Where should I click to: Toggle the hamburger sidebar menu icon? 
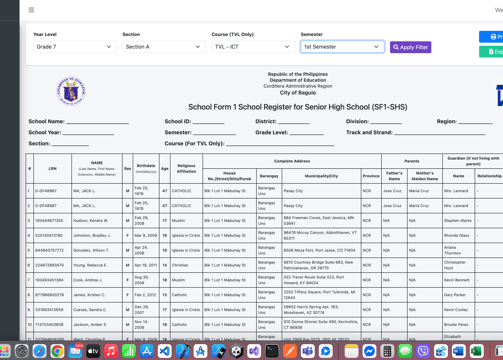31,10
